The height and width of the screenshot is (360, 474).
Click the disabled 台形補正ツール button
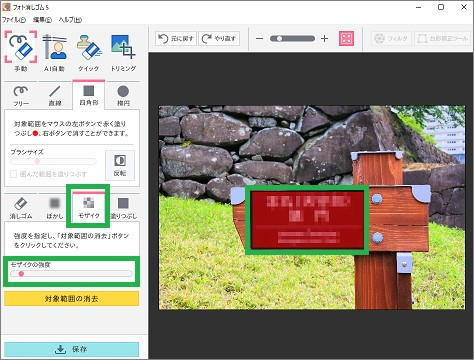tap(442, 39)
